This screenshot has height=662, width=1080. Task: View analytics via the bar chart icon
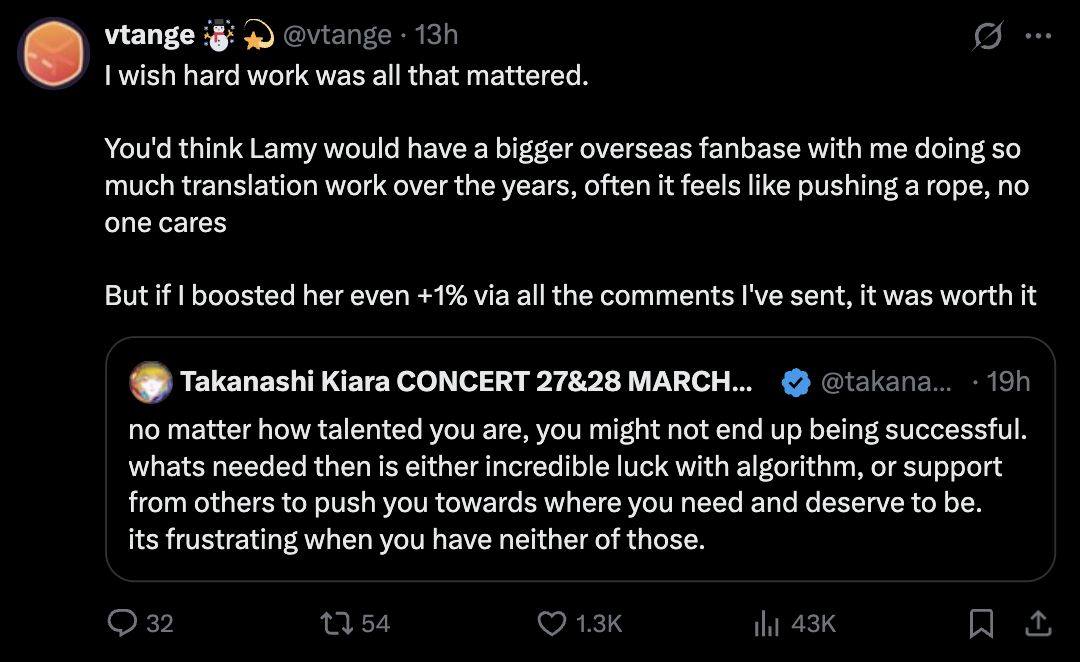[767, 623]
